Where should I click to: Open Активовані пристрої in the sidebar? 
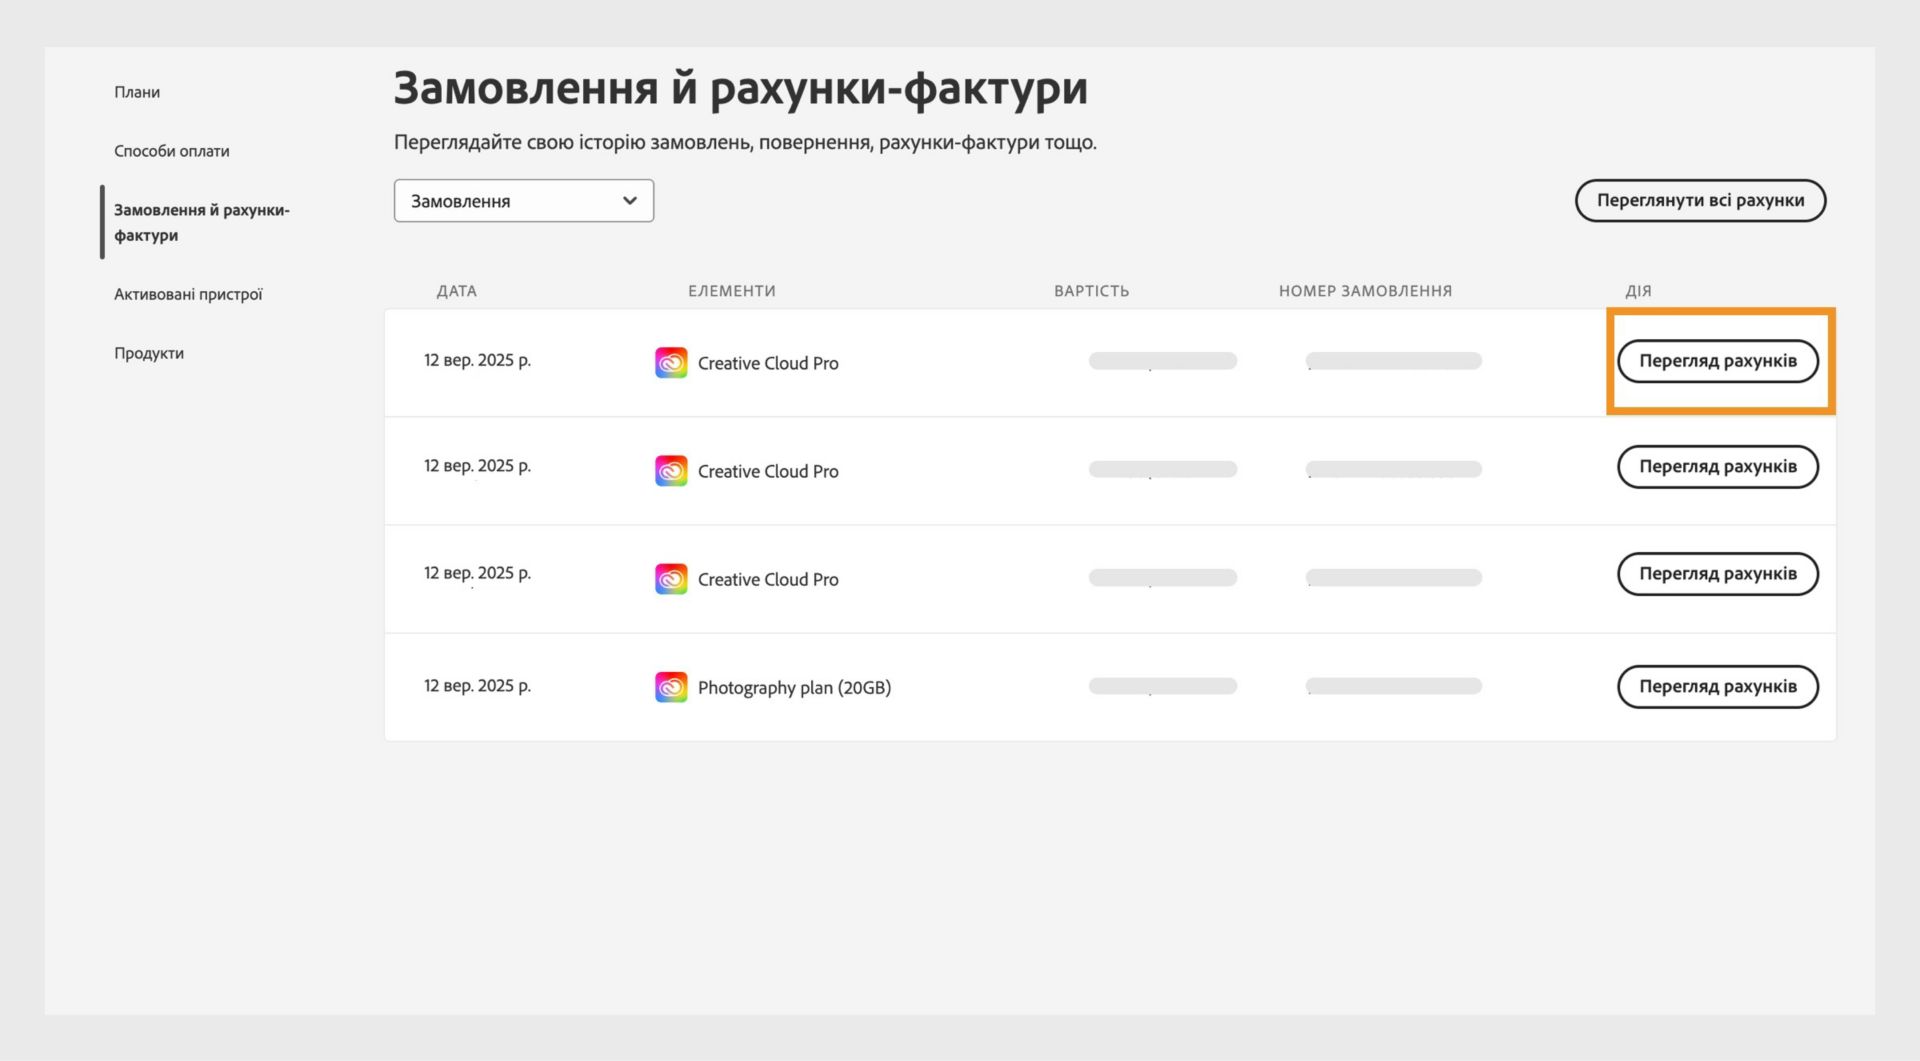coord(188,294)
